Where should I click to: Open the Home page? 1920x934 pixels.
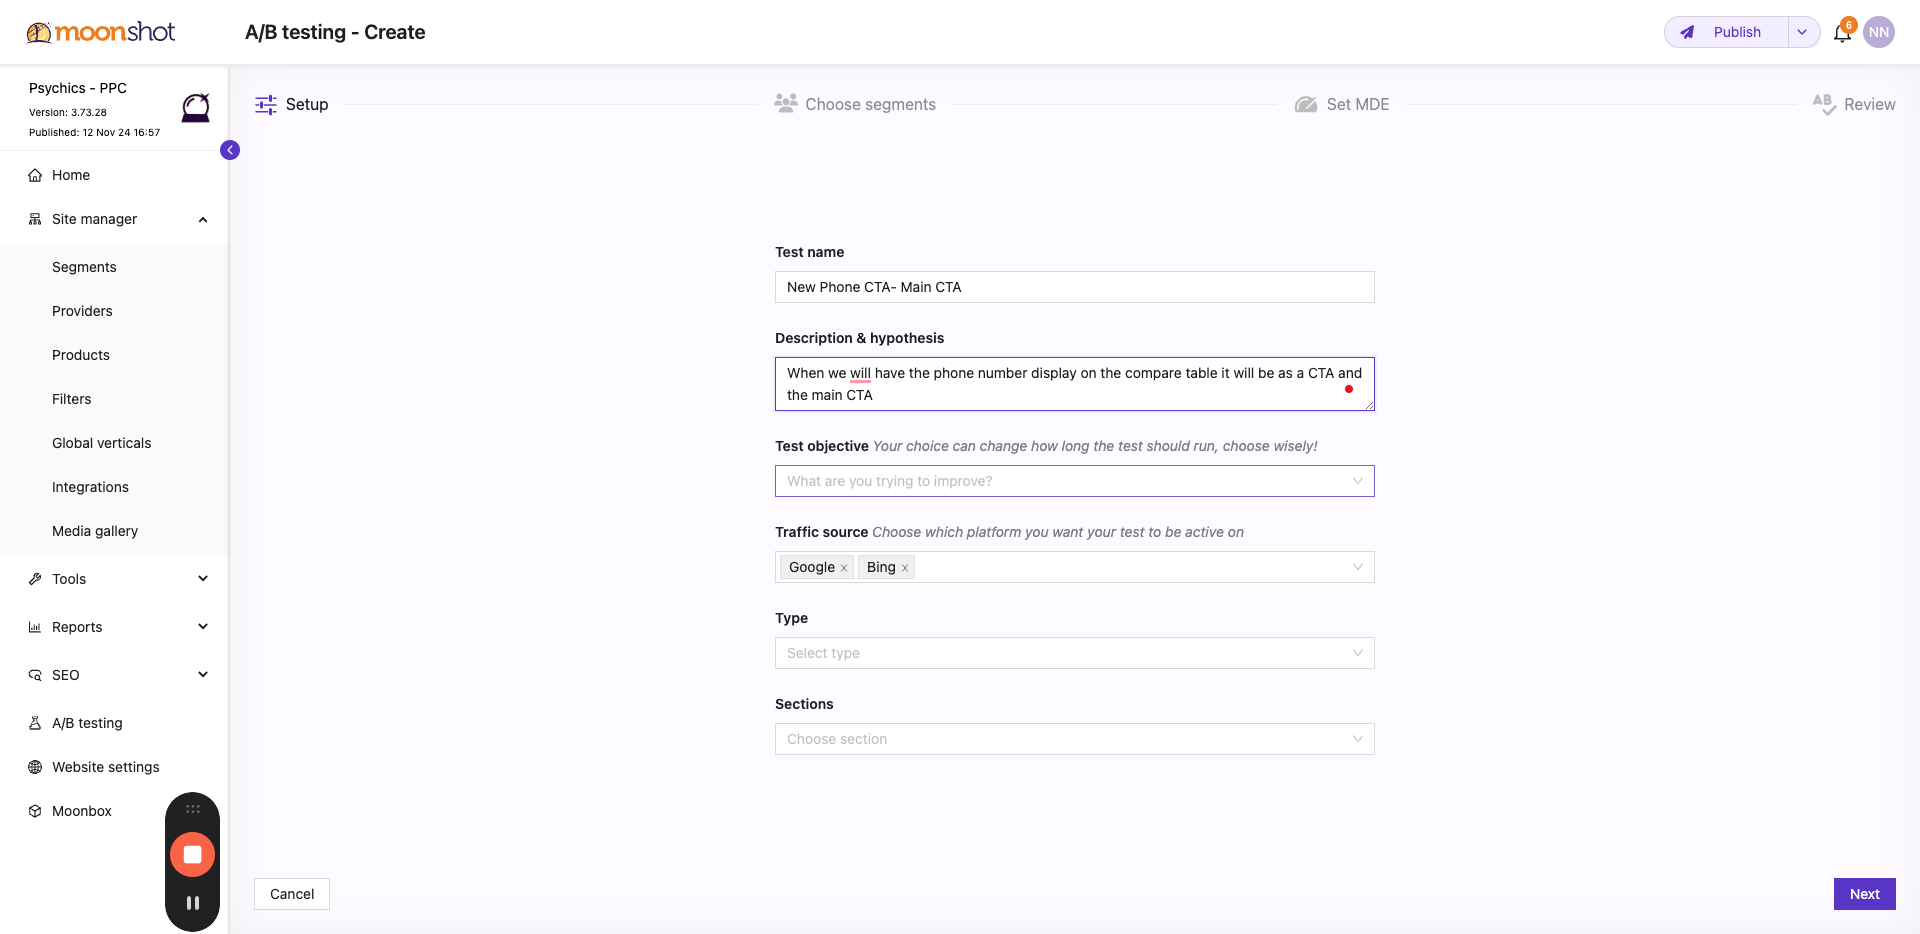point(71,175)
